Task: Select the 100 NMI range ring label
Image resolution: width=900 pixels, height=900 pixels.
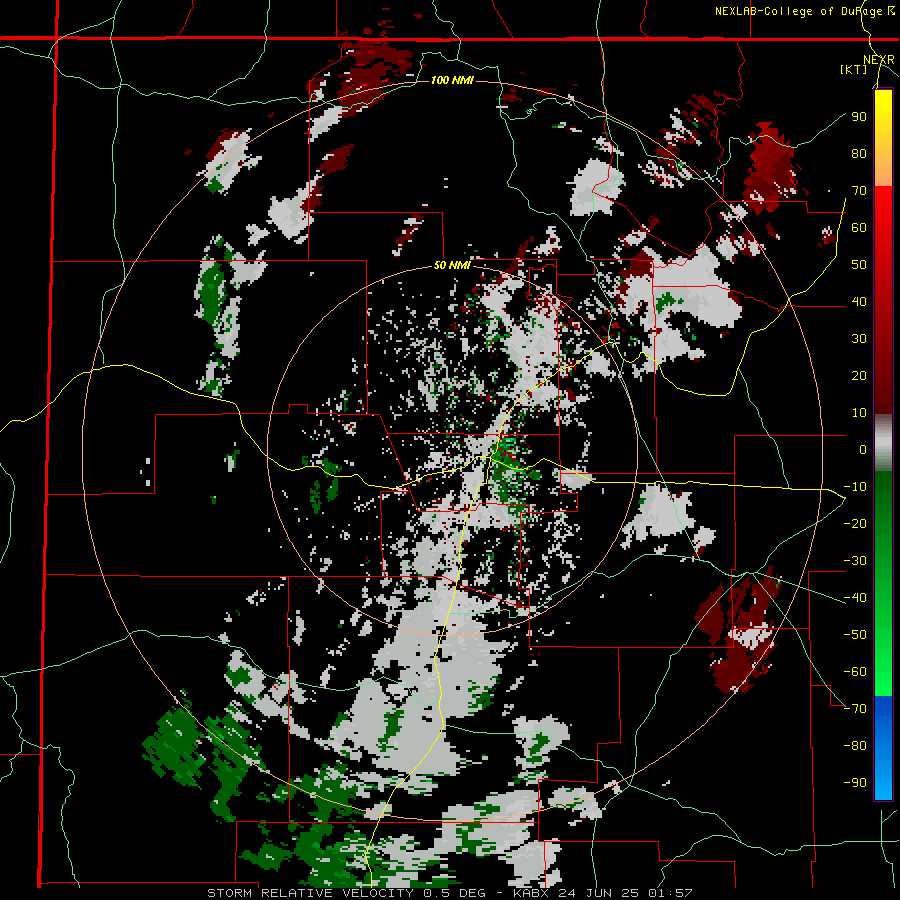Action: click(x=452, y=80)
